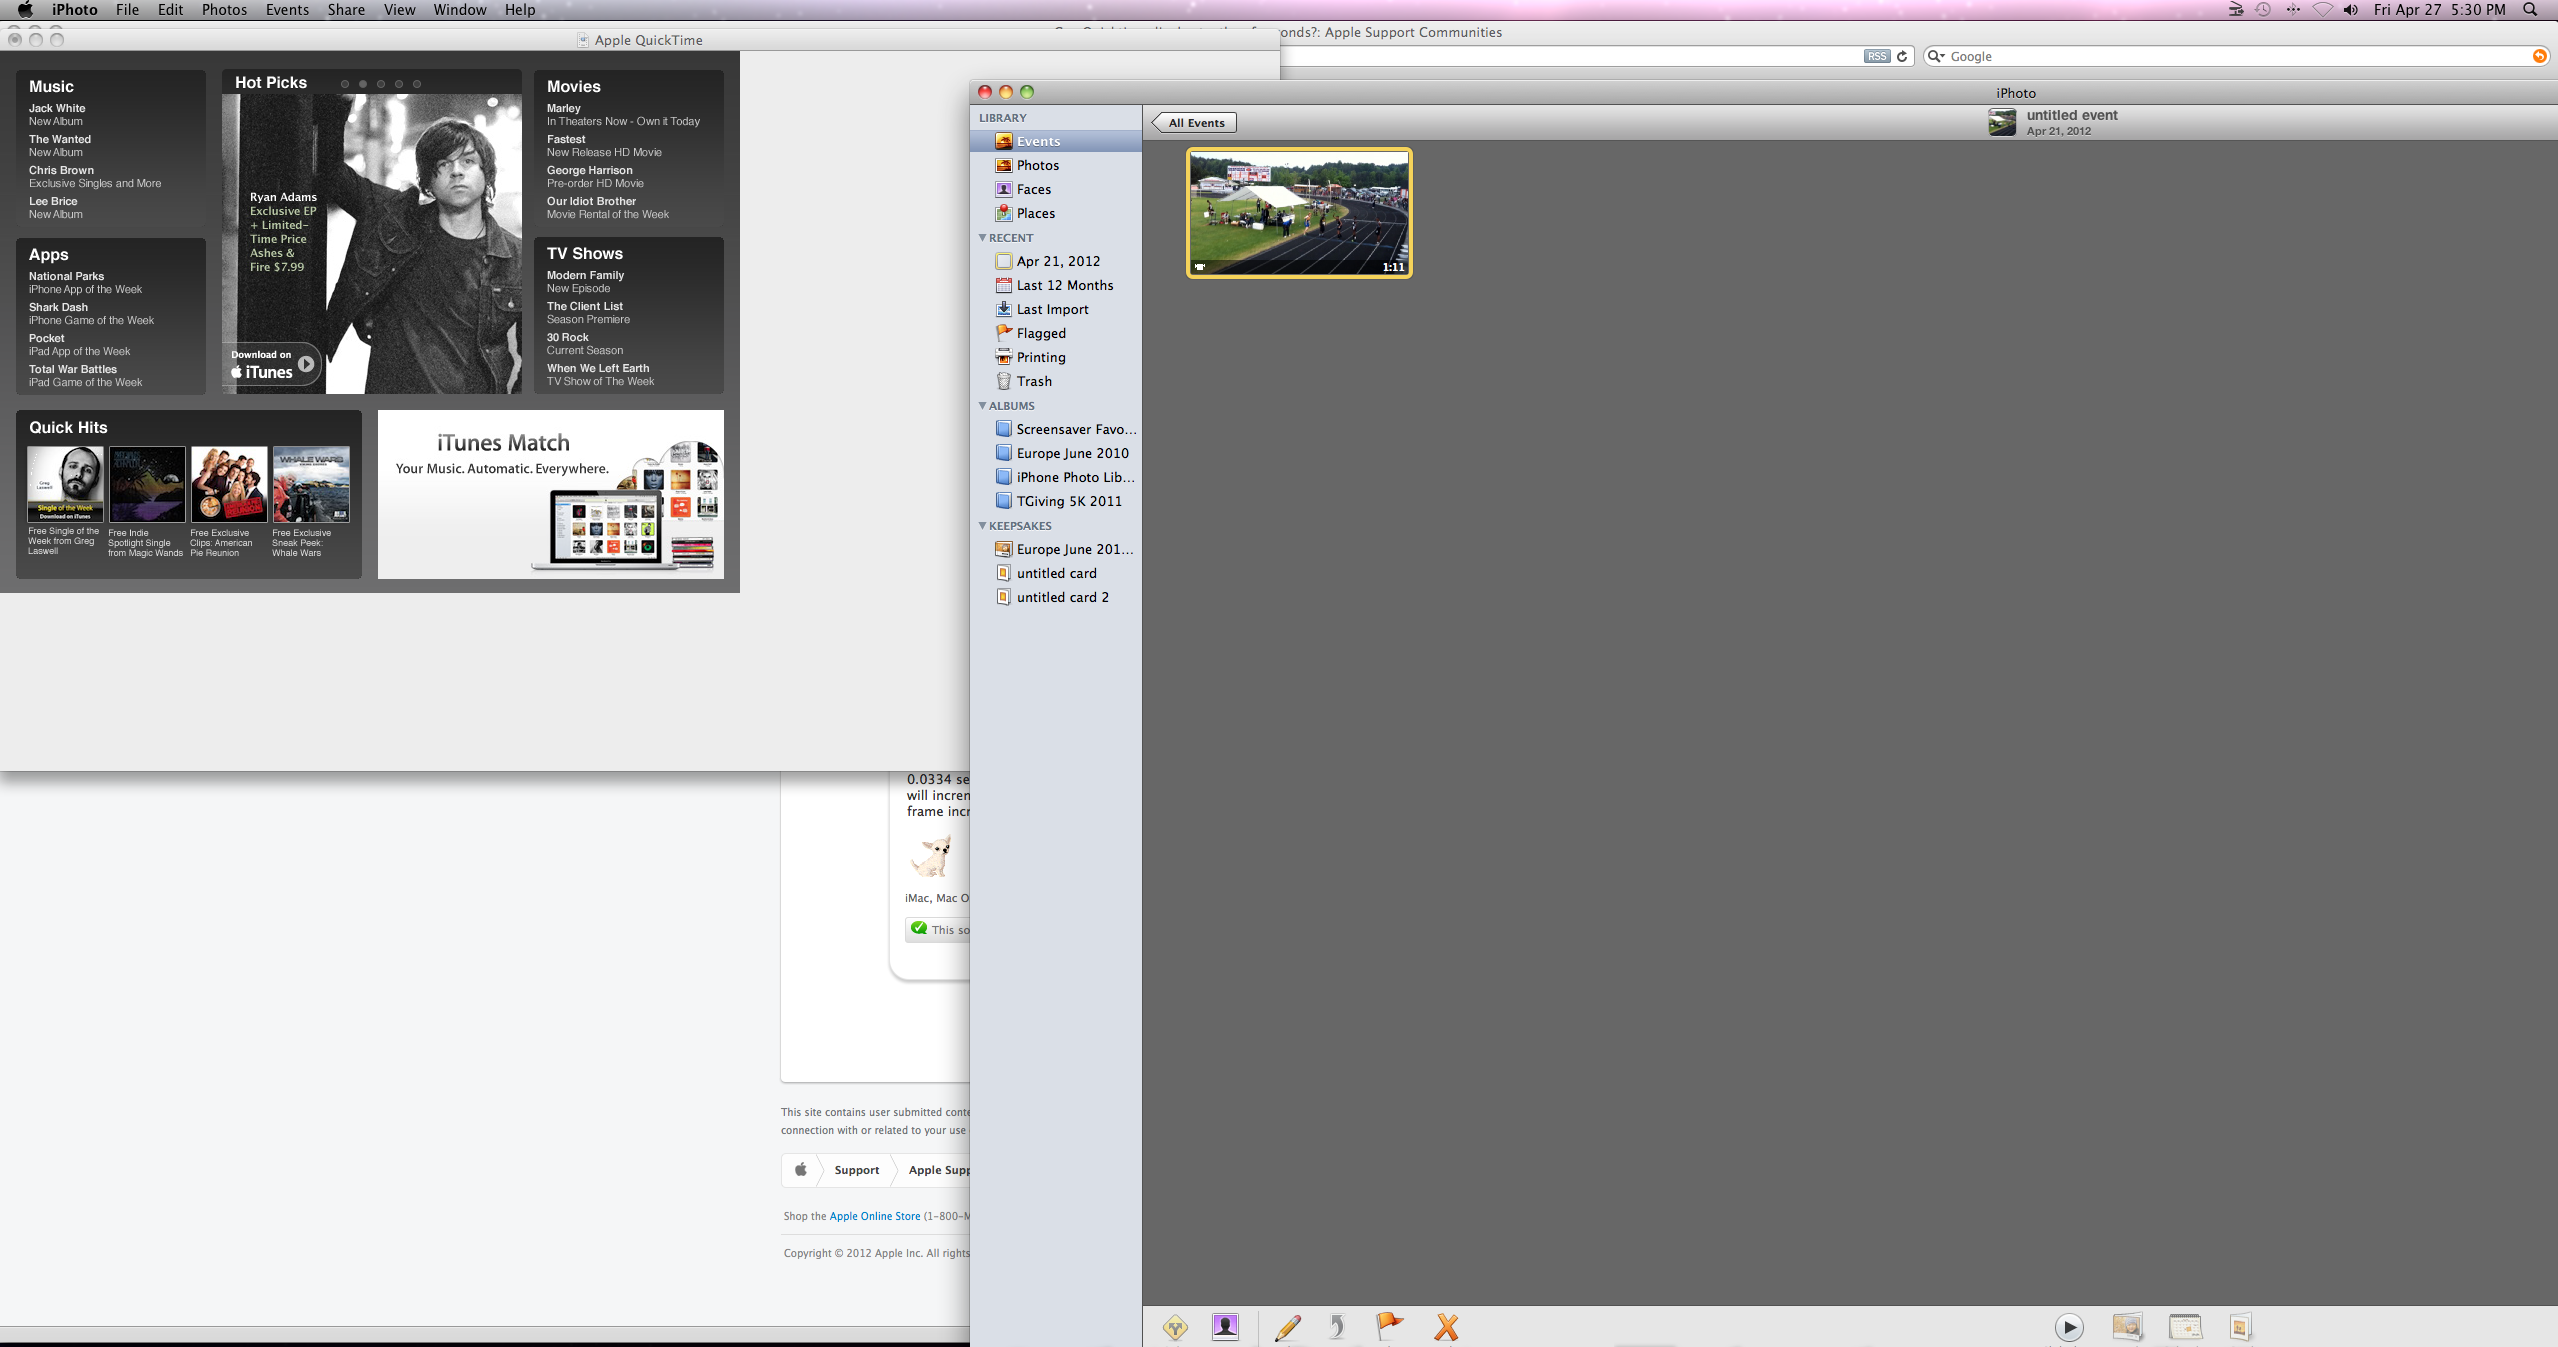Select the track meet video thumbnail
The height and width of the screenshot is (1347, 2558).
pyautogui.click(x=1299, y=213)
